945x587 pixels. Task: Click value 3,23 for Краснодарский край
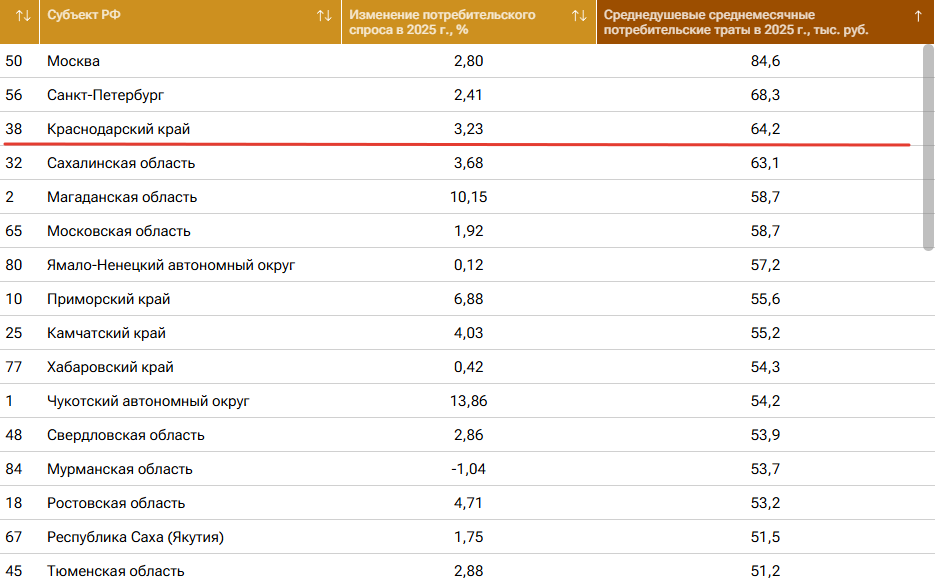(x=469, y=129)
